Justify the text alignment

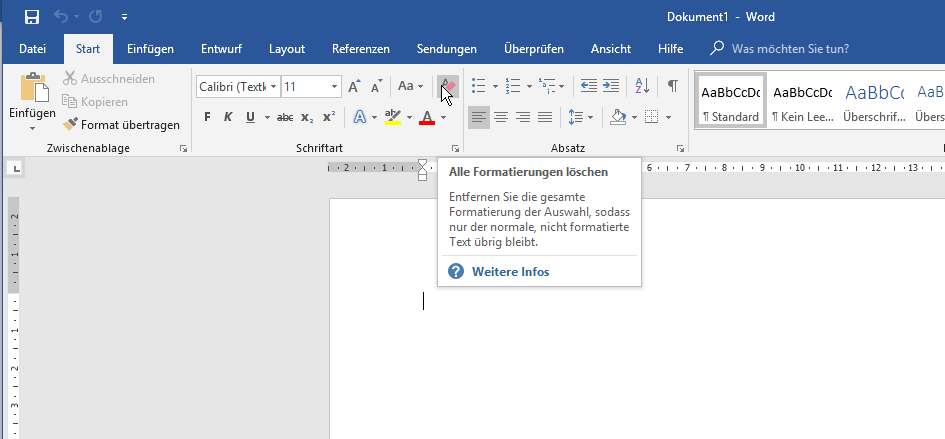(545, 117)
